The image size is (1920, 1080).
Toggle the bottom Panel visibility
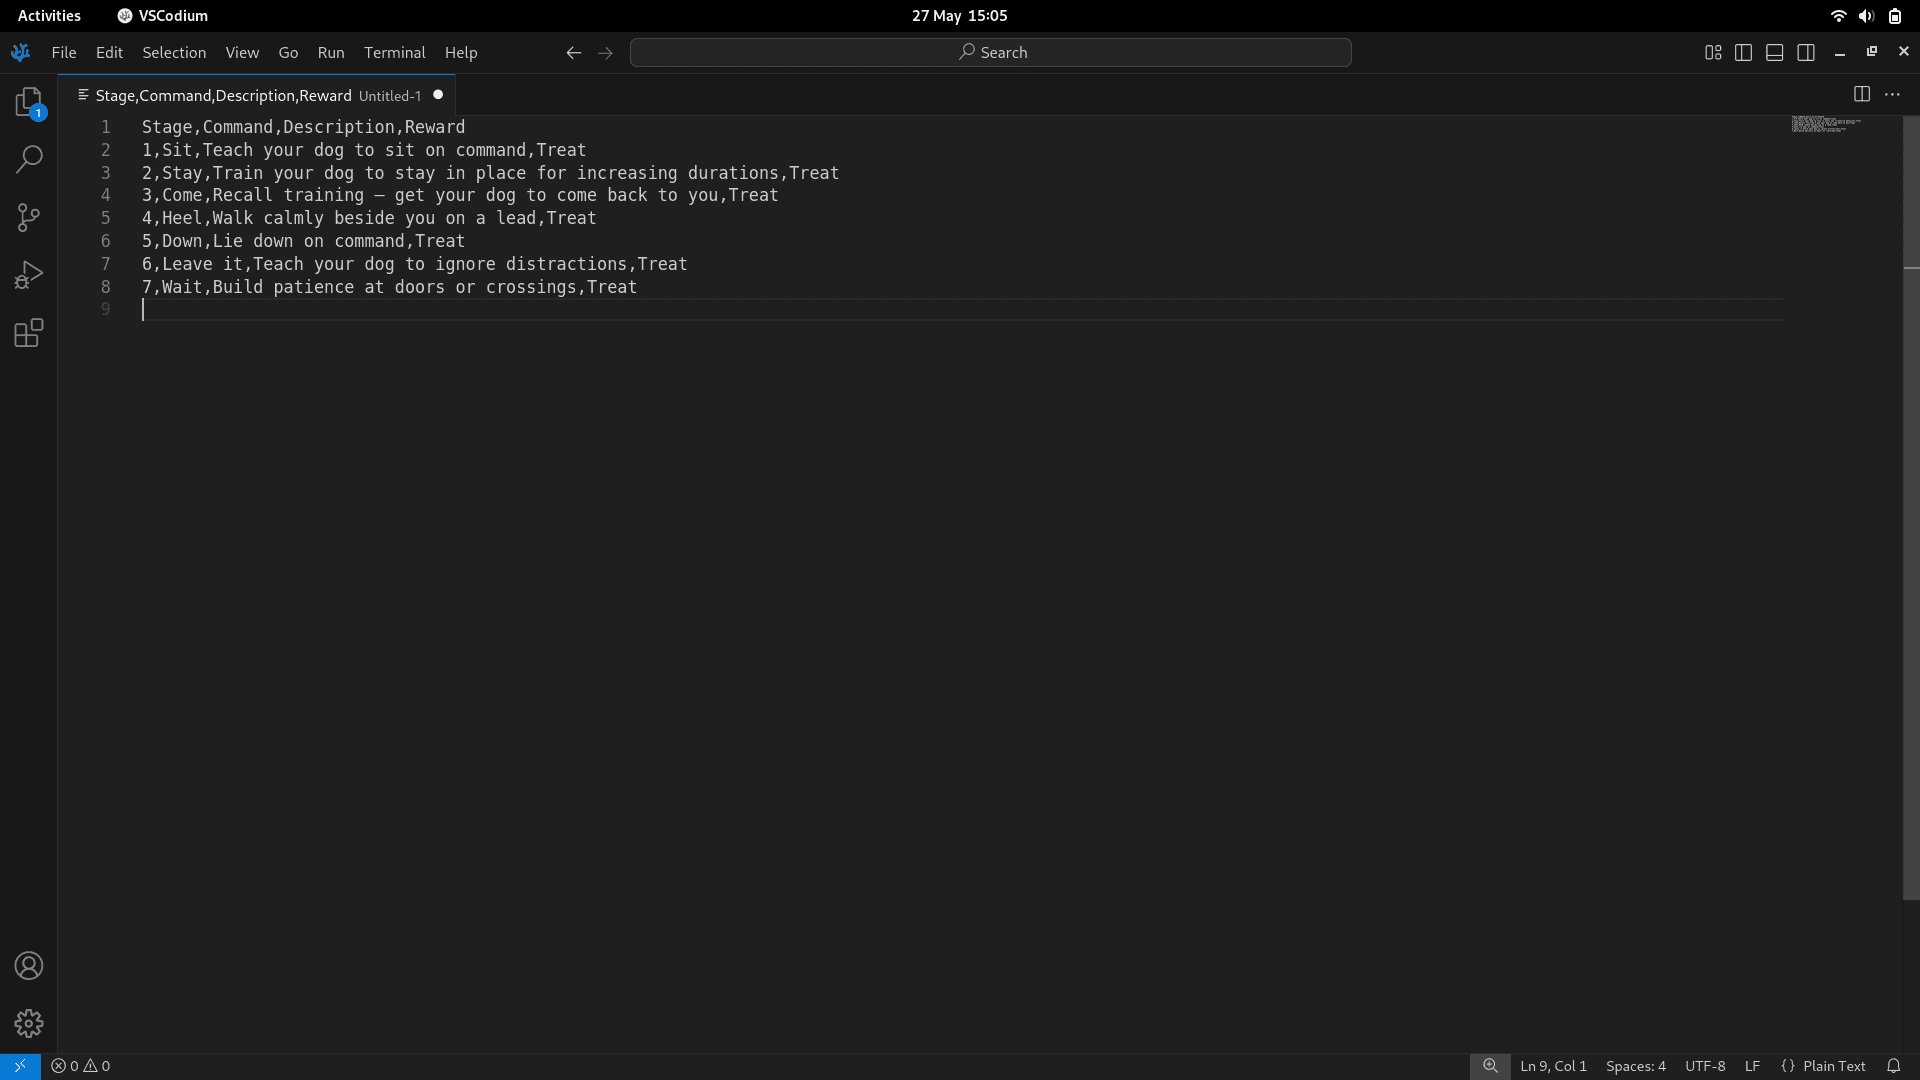(1775, 52)
